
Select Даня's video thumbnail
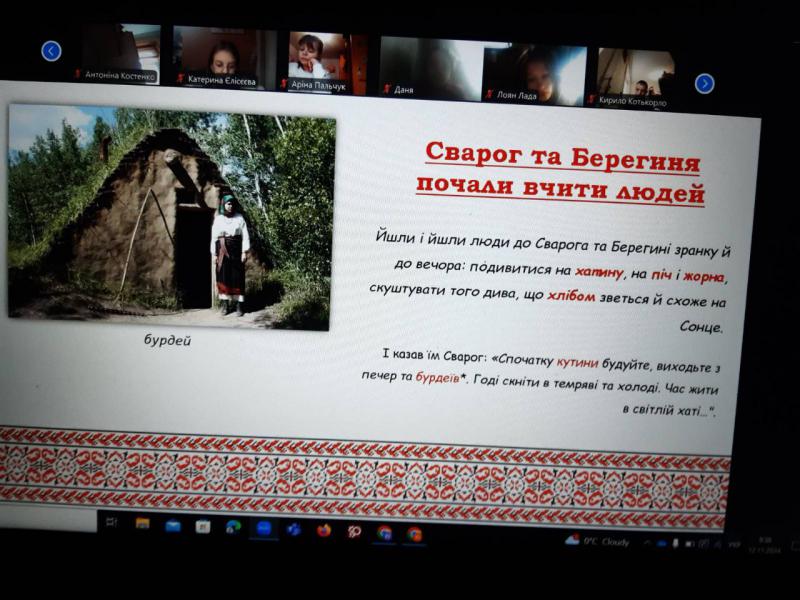[x=431, y=68]
